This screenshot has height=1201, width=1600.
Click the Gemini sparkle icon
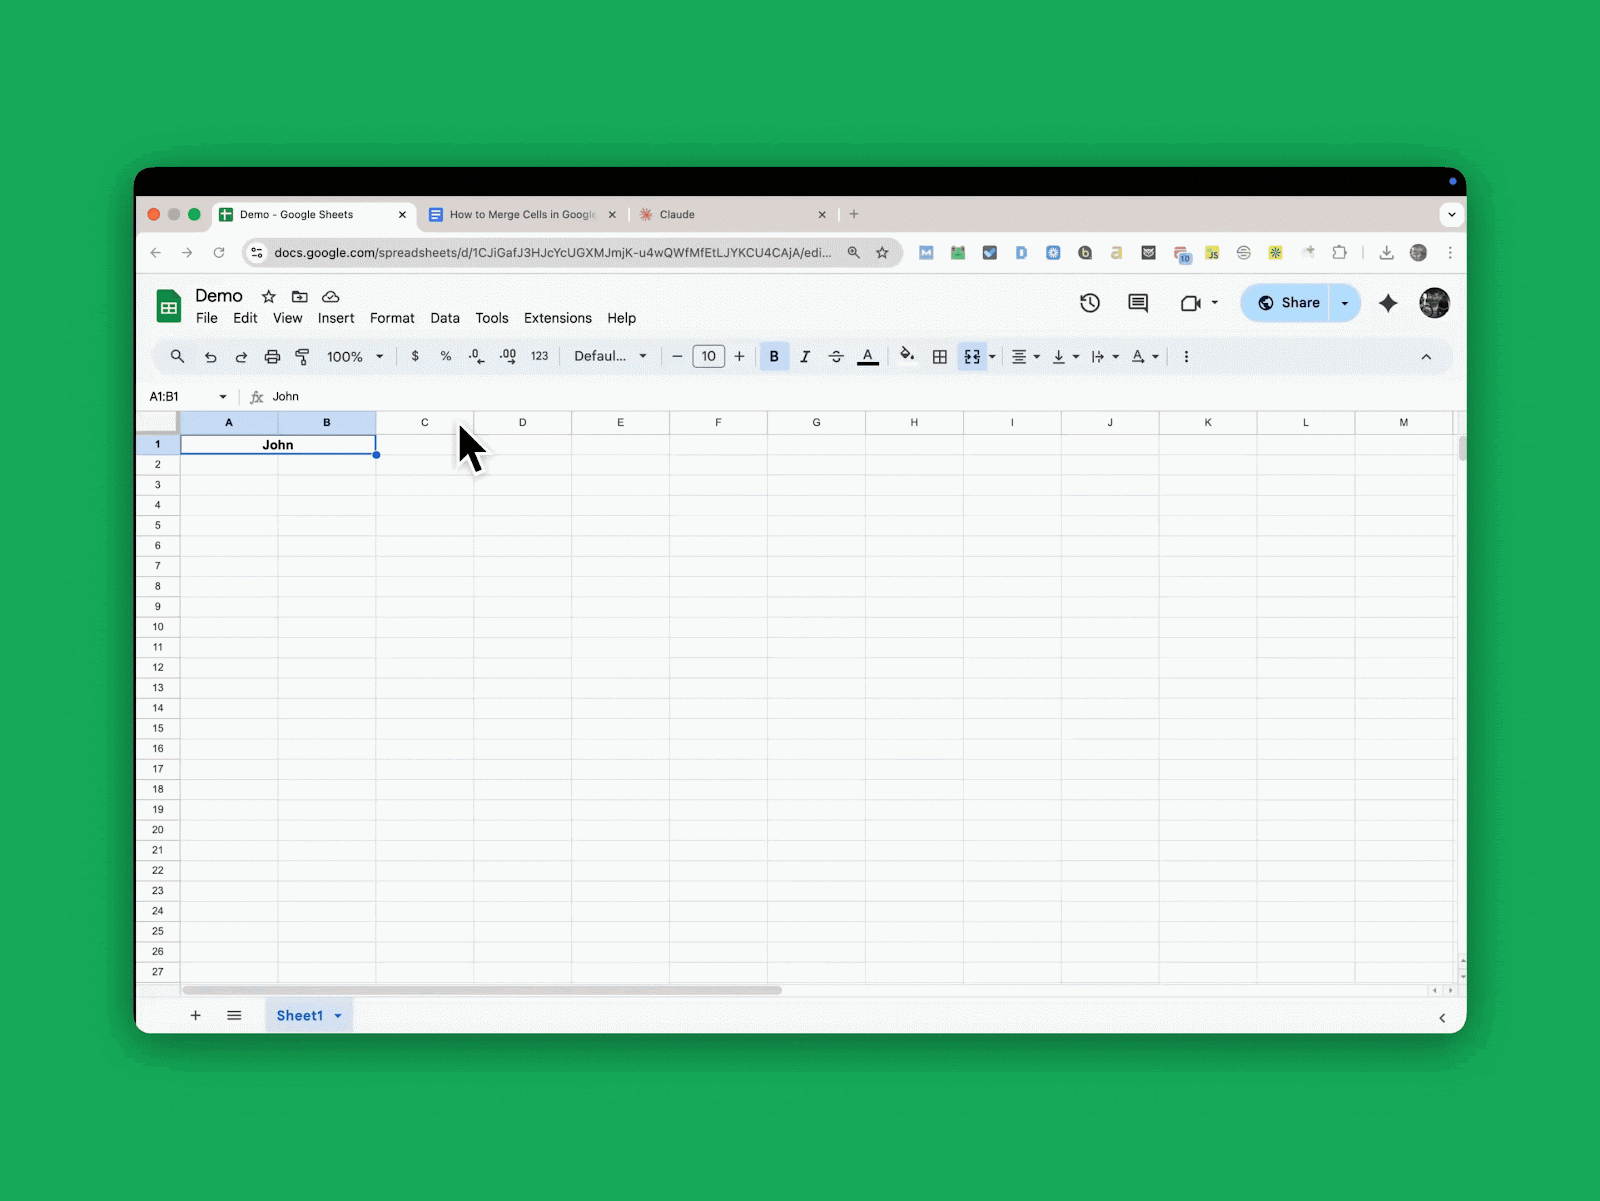(1388, 303)
